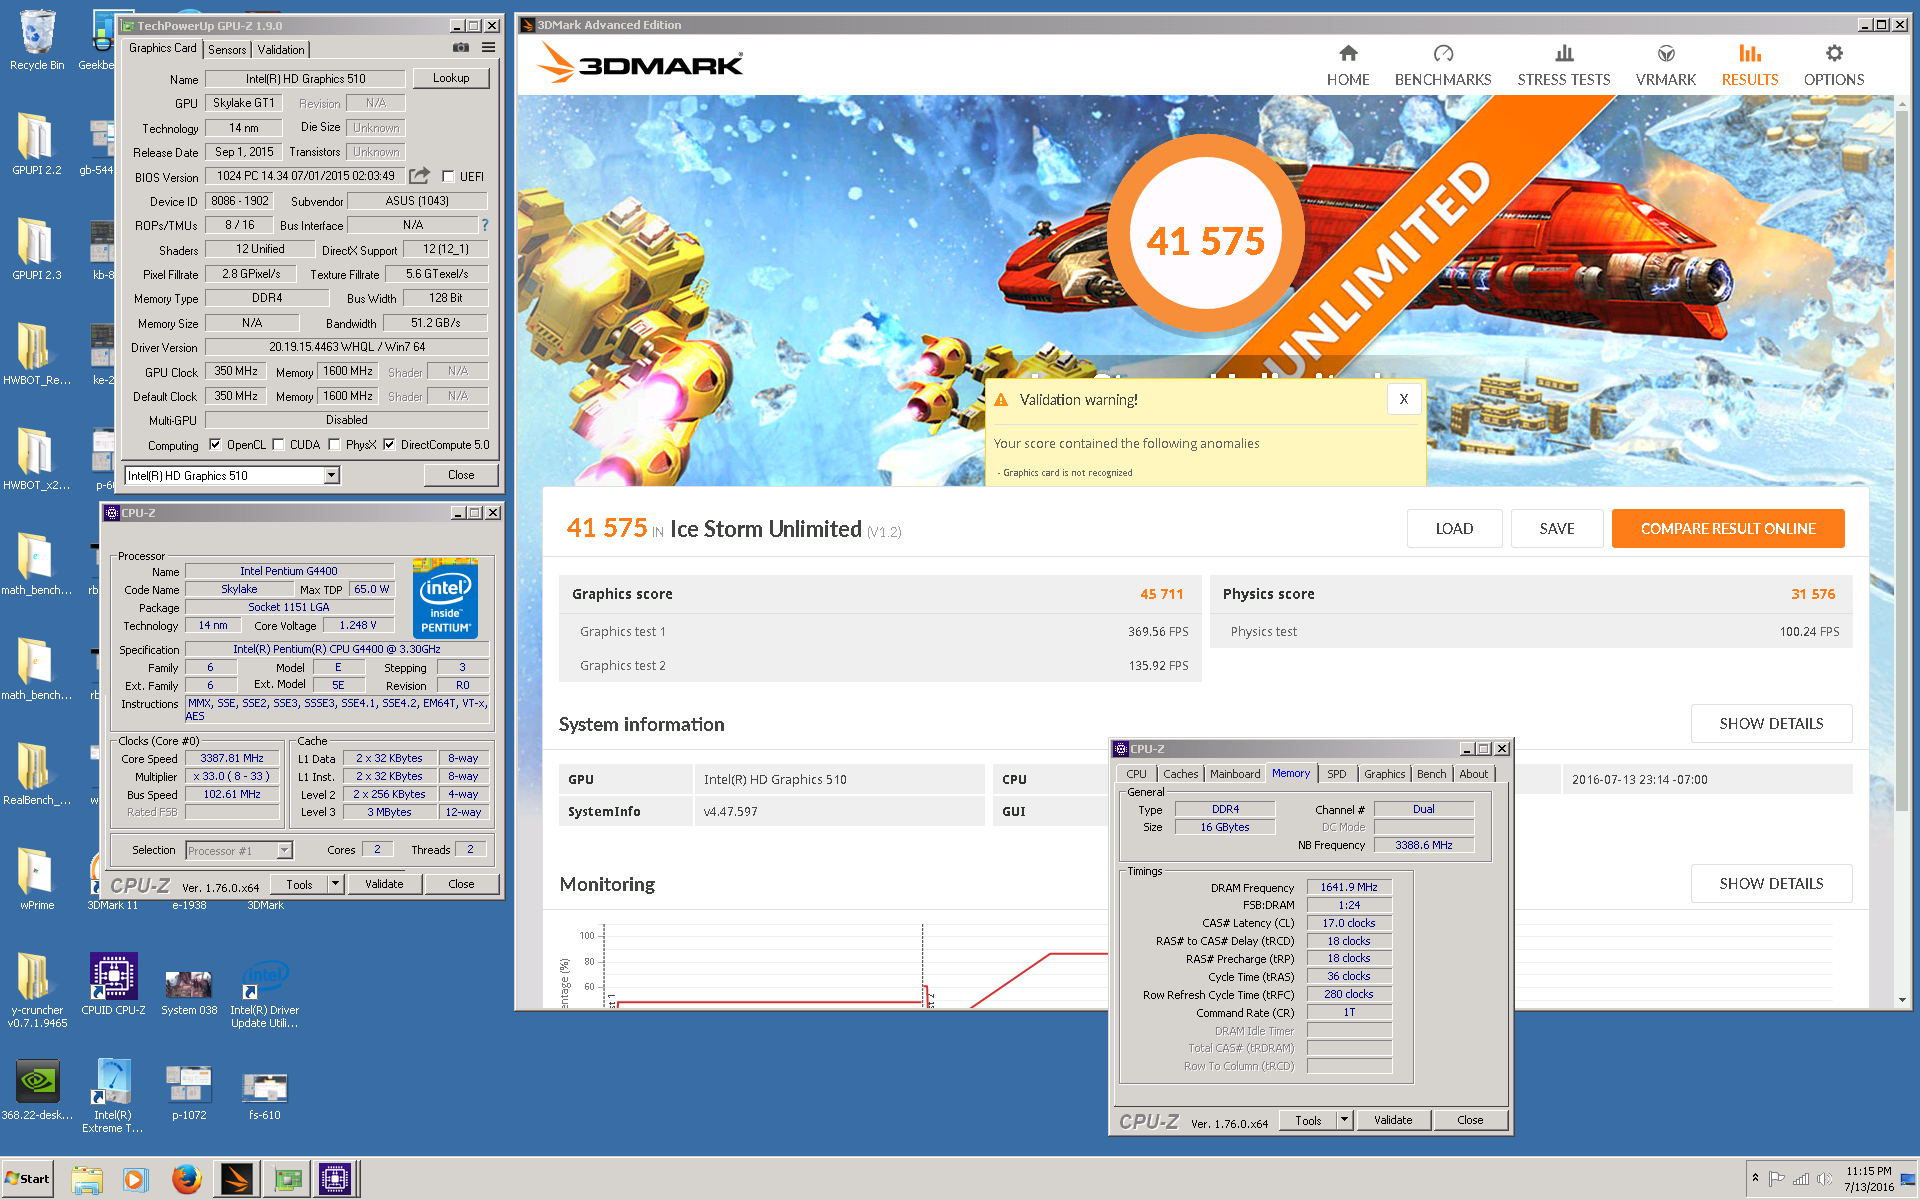Switch to Mainboard tab in CPU-Z
Viewport: 1920px width, 1200px height.
[1235, 774]
